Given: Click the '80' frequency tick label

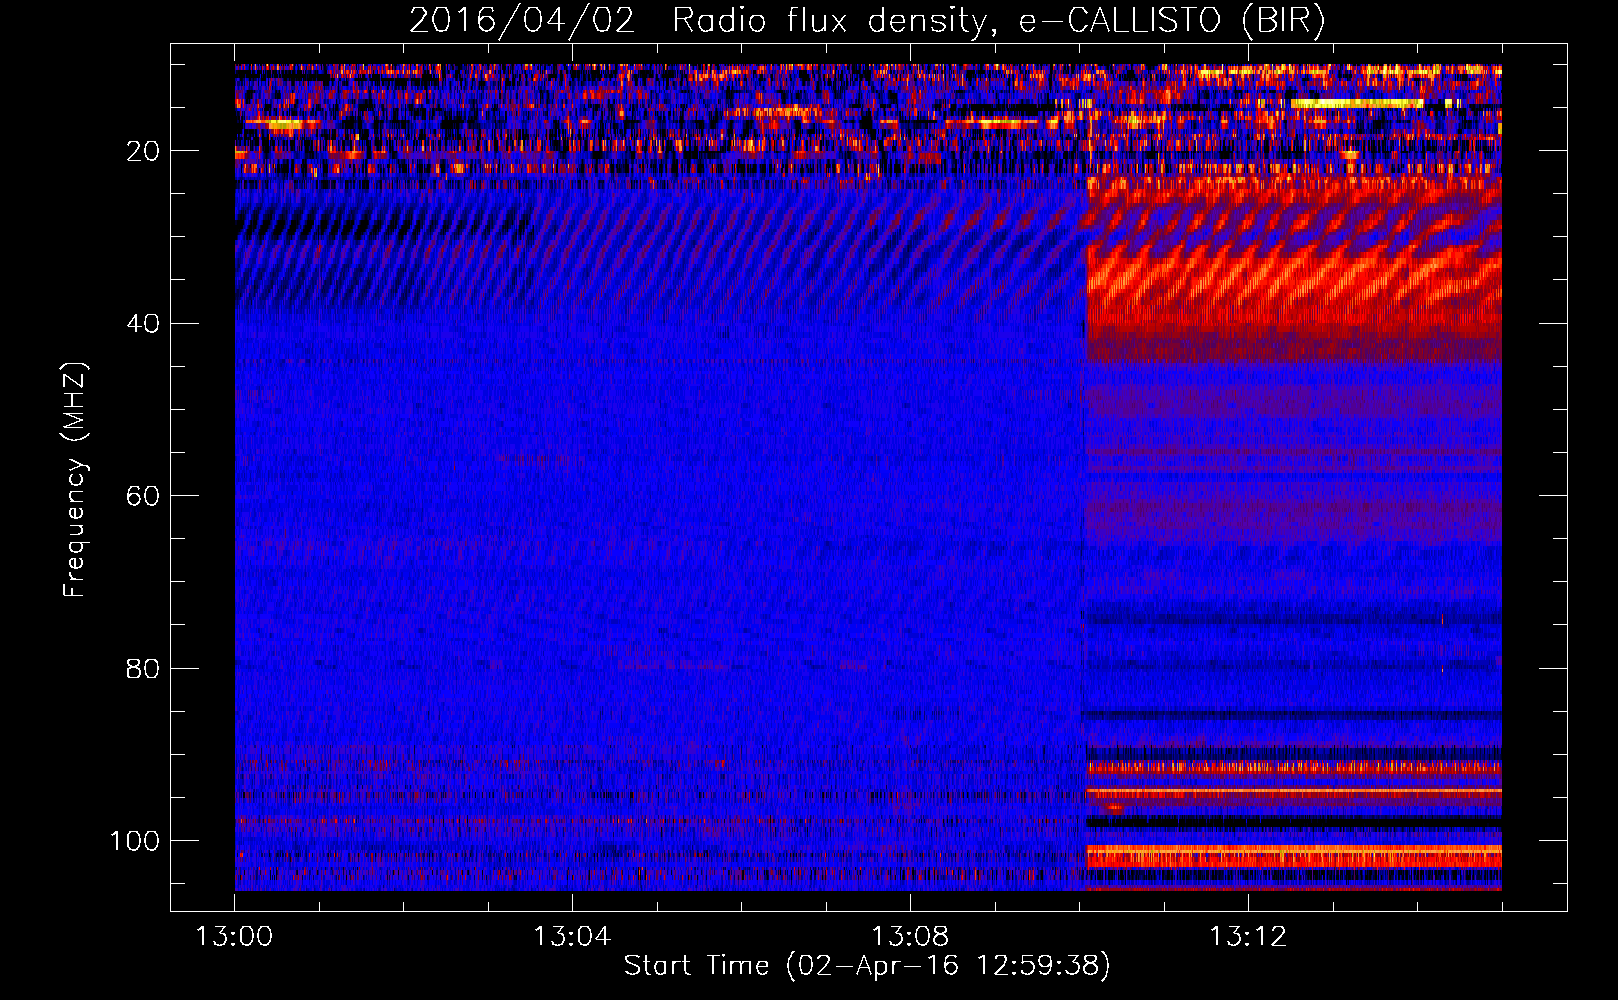Looking at the screenshot, I should pos(143,669).
